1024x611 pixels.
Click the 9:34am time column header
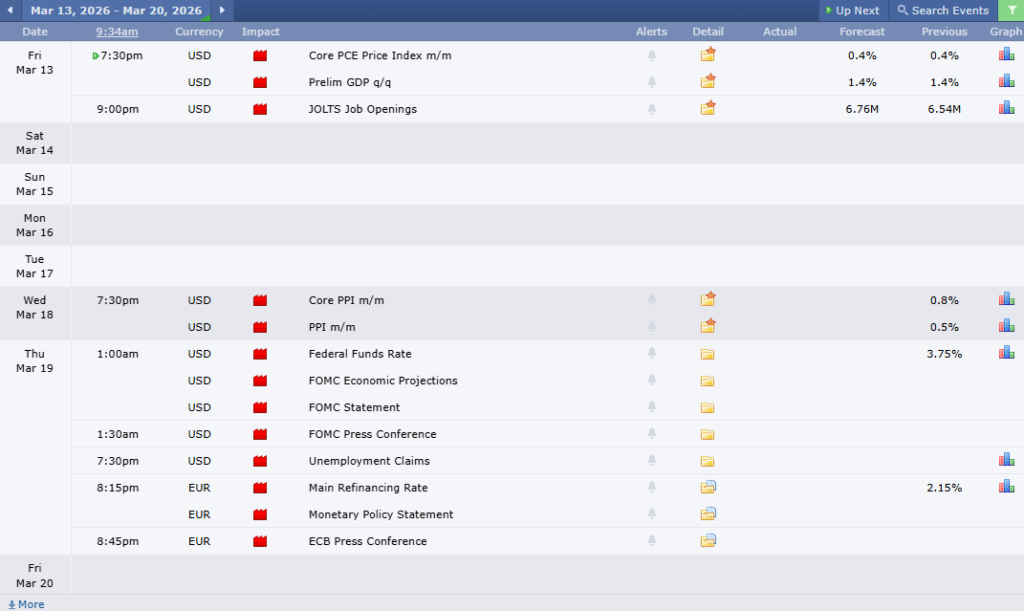(x=117, y=32)
